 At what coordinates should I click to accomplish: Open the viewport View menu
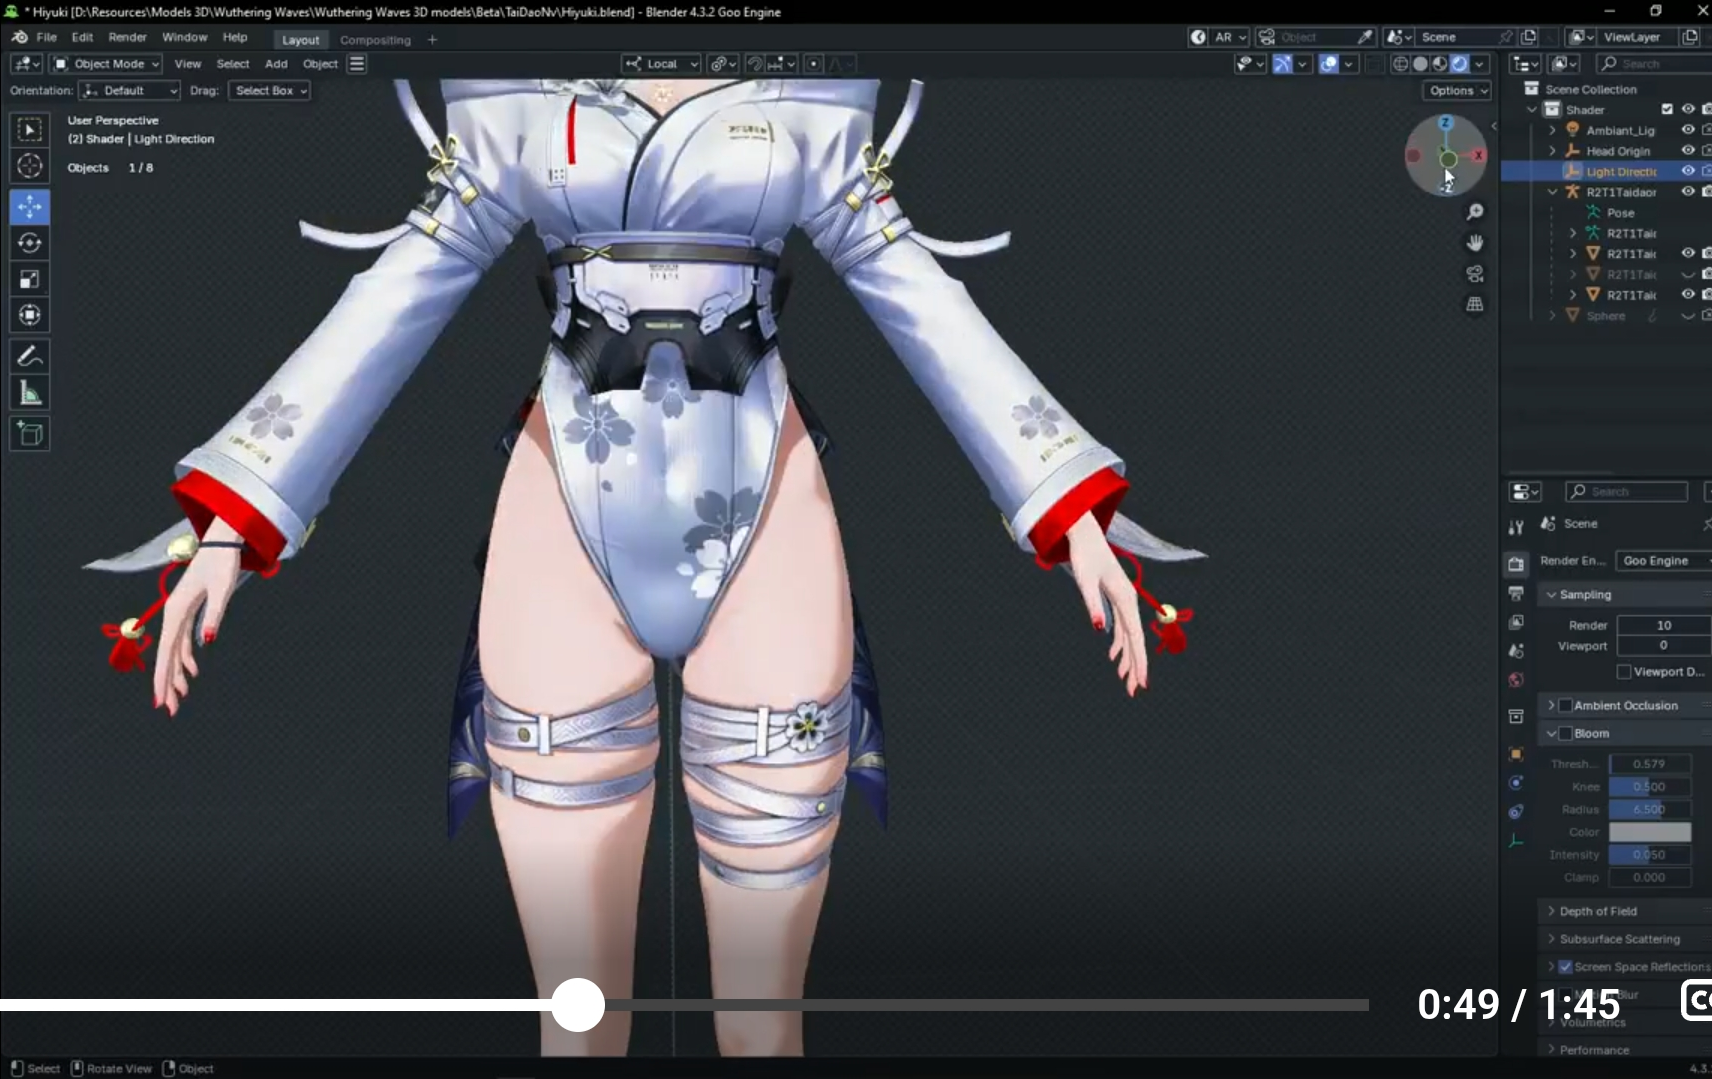[x=188, y=64]
